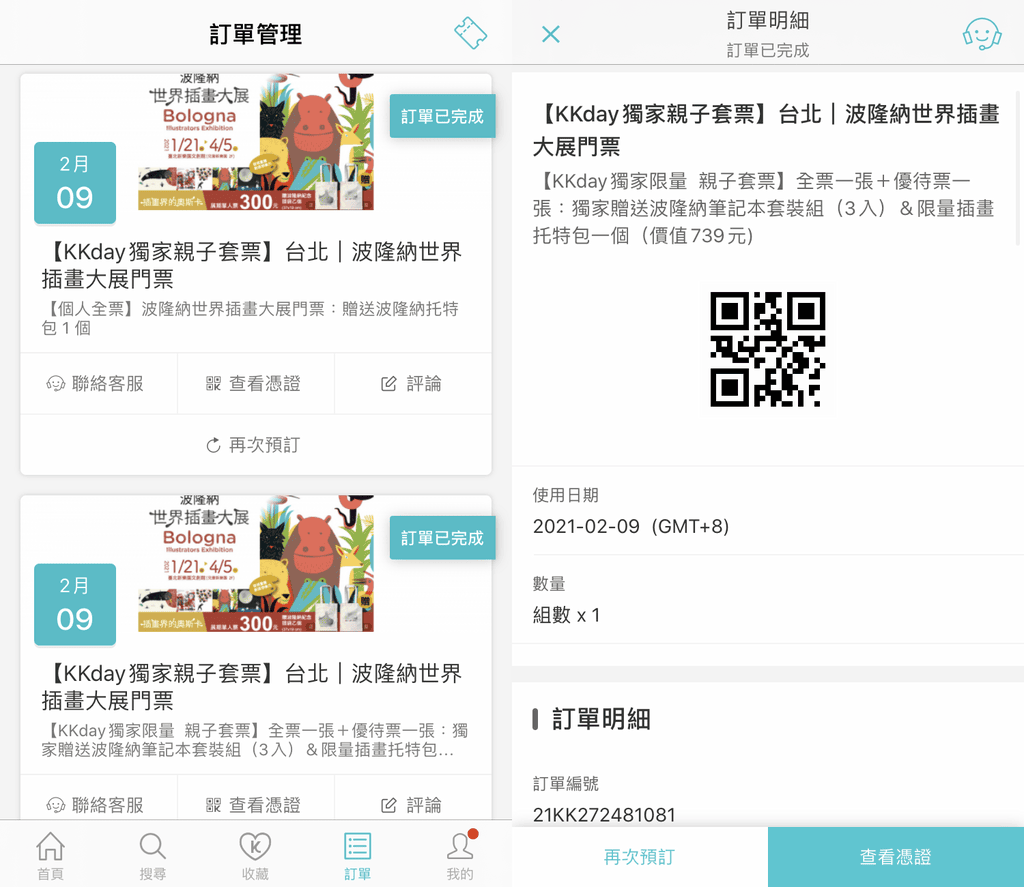Open the first order's Bologna exhibition banner
The image size is (1024, 887).
[255, 143]
